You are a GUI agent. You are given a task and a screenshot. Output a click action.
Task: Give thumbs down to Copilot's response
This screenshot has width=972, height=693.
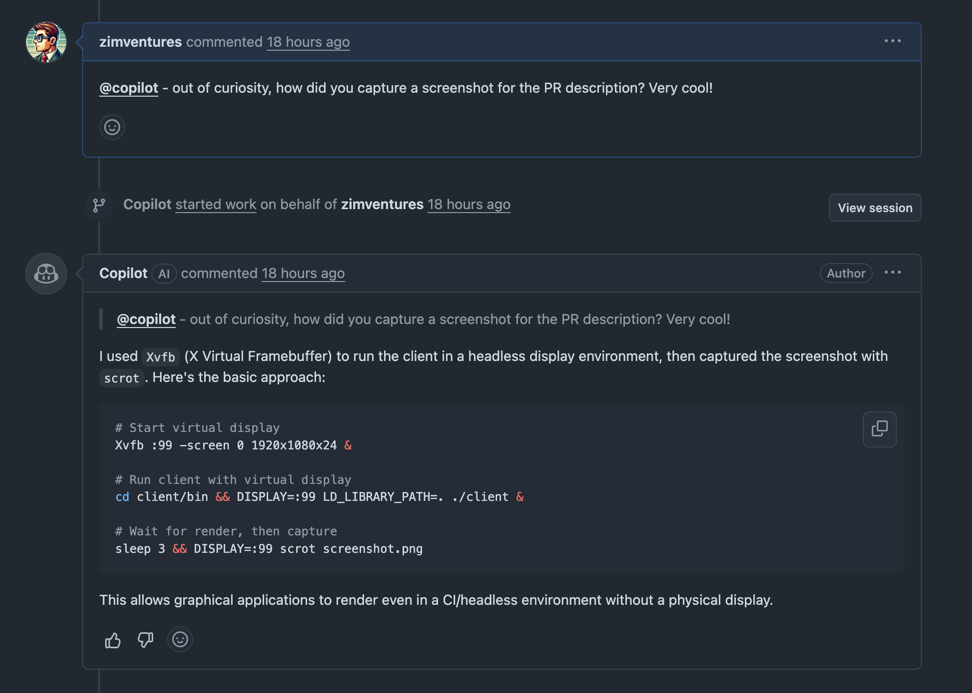point(145,640)
